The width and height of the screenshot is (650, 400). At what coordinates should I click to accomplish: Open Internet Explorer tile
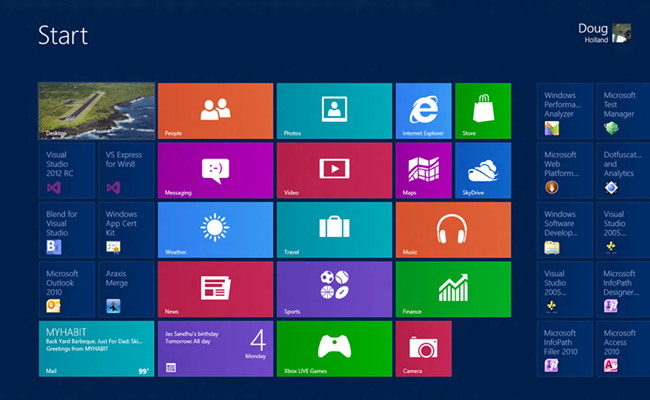coord(423,110)
